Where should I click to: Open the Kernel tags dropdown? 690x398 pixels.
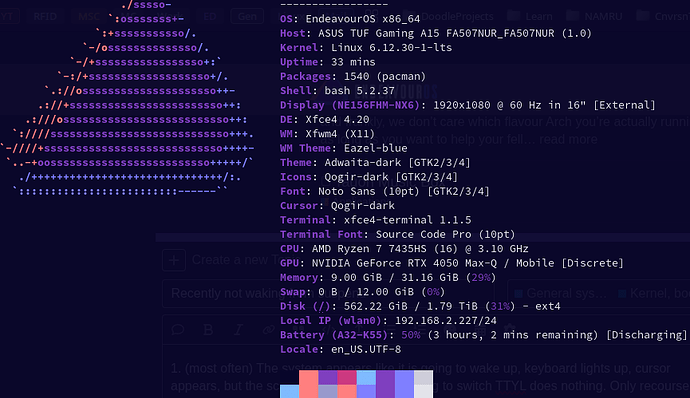[653, 293]
